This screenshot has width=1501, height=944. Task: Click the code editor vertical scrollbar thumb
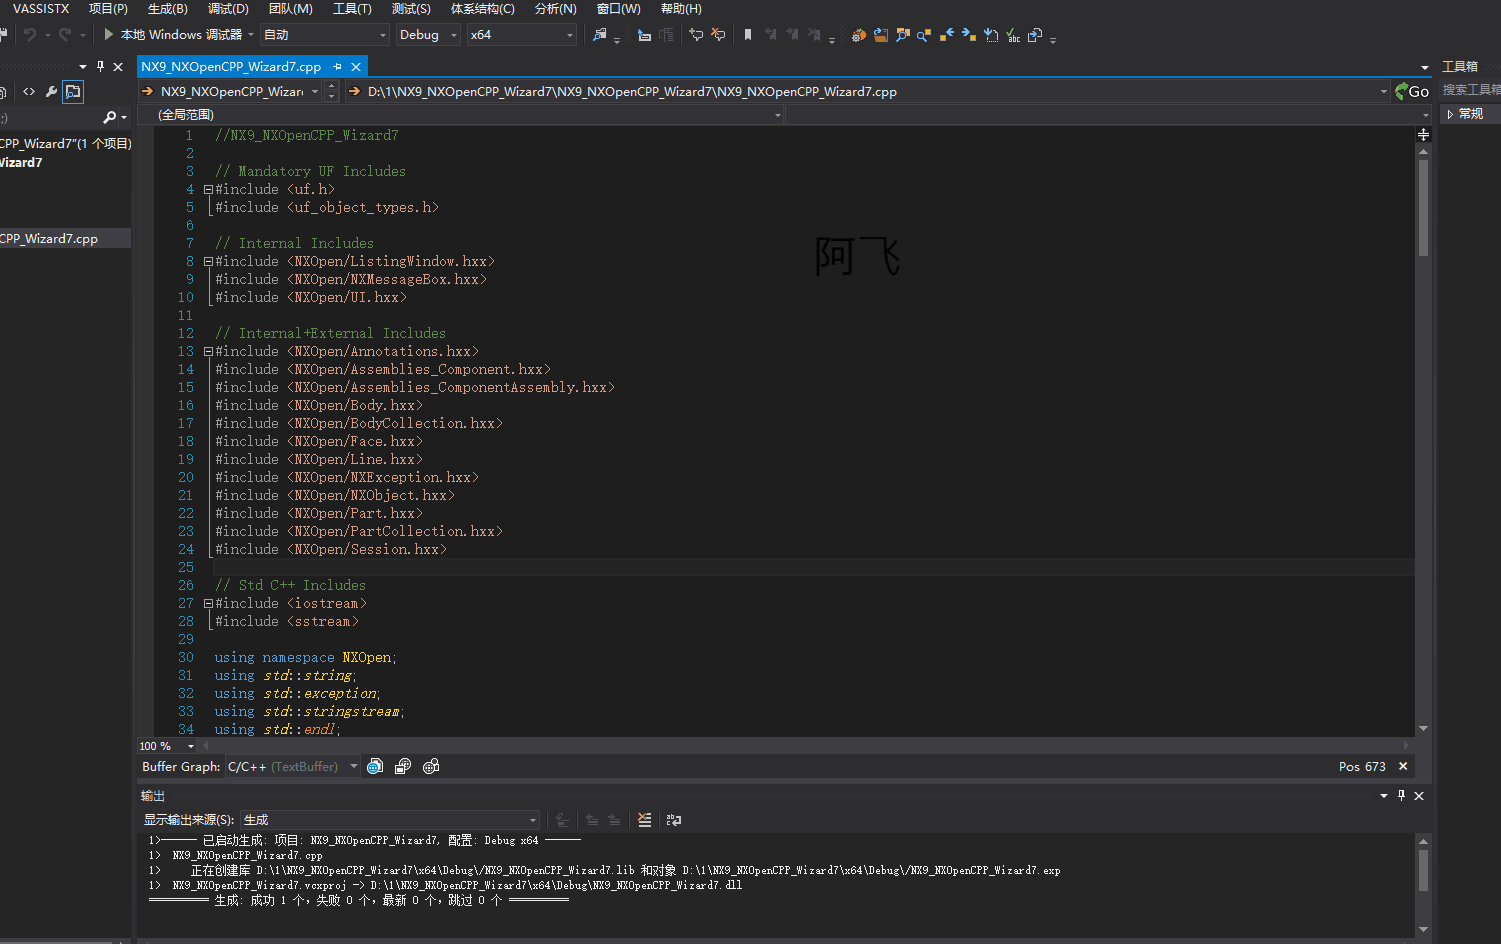pyautogui.click(x=1423, y=207)
